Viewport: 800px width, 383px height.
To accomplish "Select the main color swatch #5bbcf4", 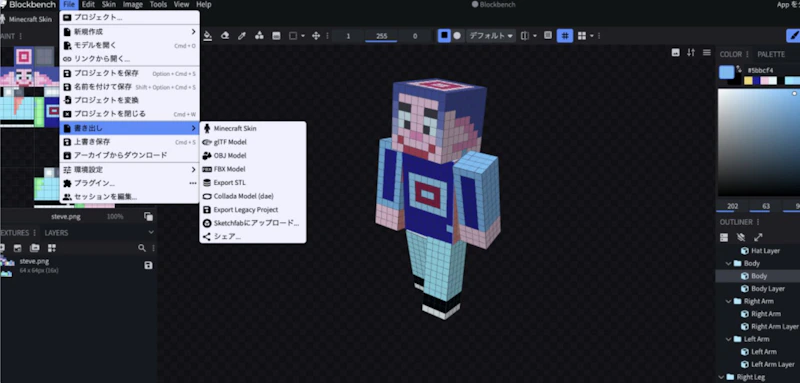I will [727, 72].
